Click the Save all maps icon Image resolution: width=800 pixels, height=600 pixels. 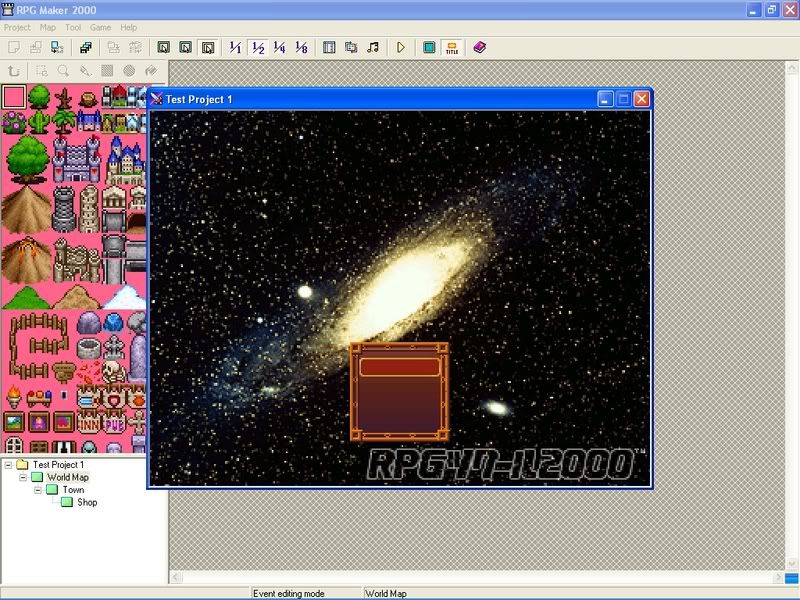pos(85,47)
